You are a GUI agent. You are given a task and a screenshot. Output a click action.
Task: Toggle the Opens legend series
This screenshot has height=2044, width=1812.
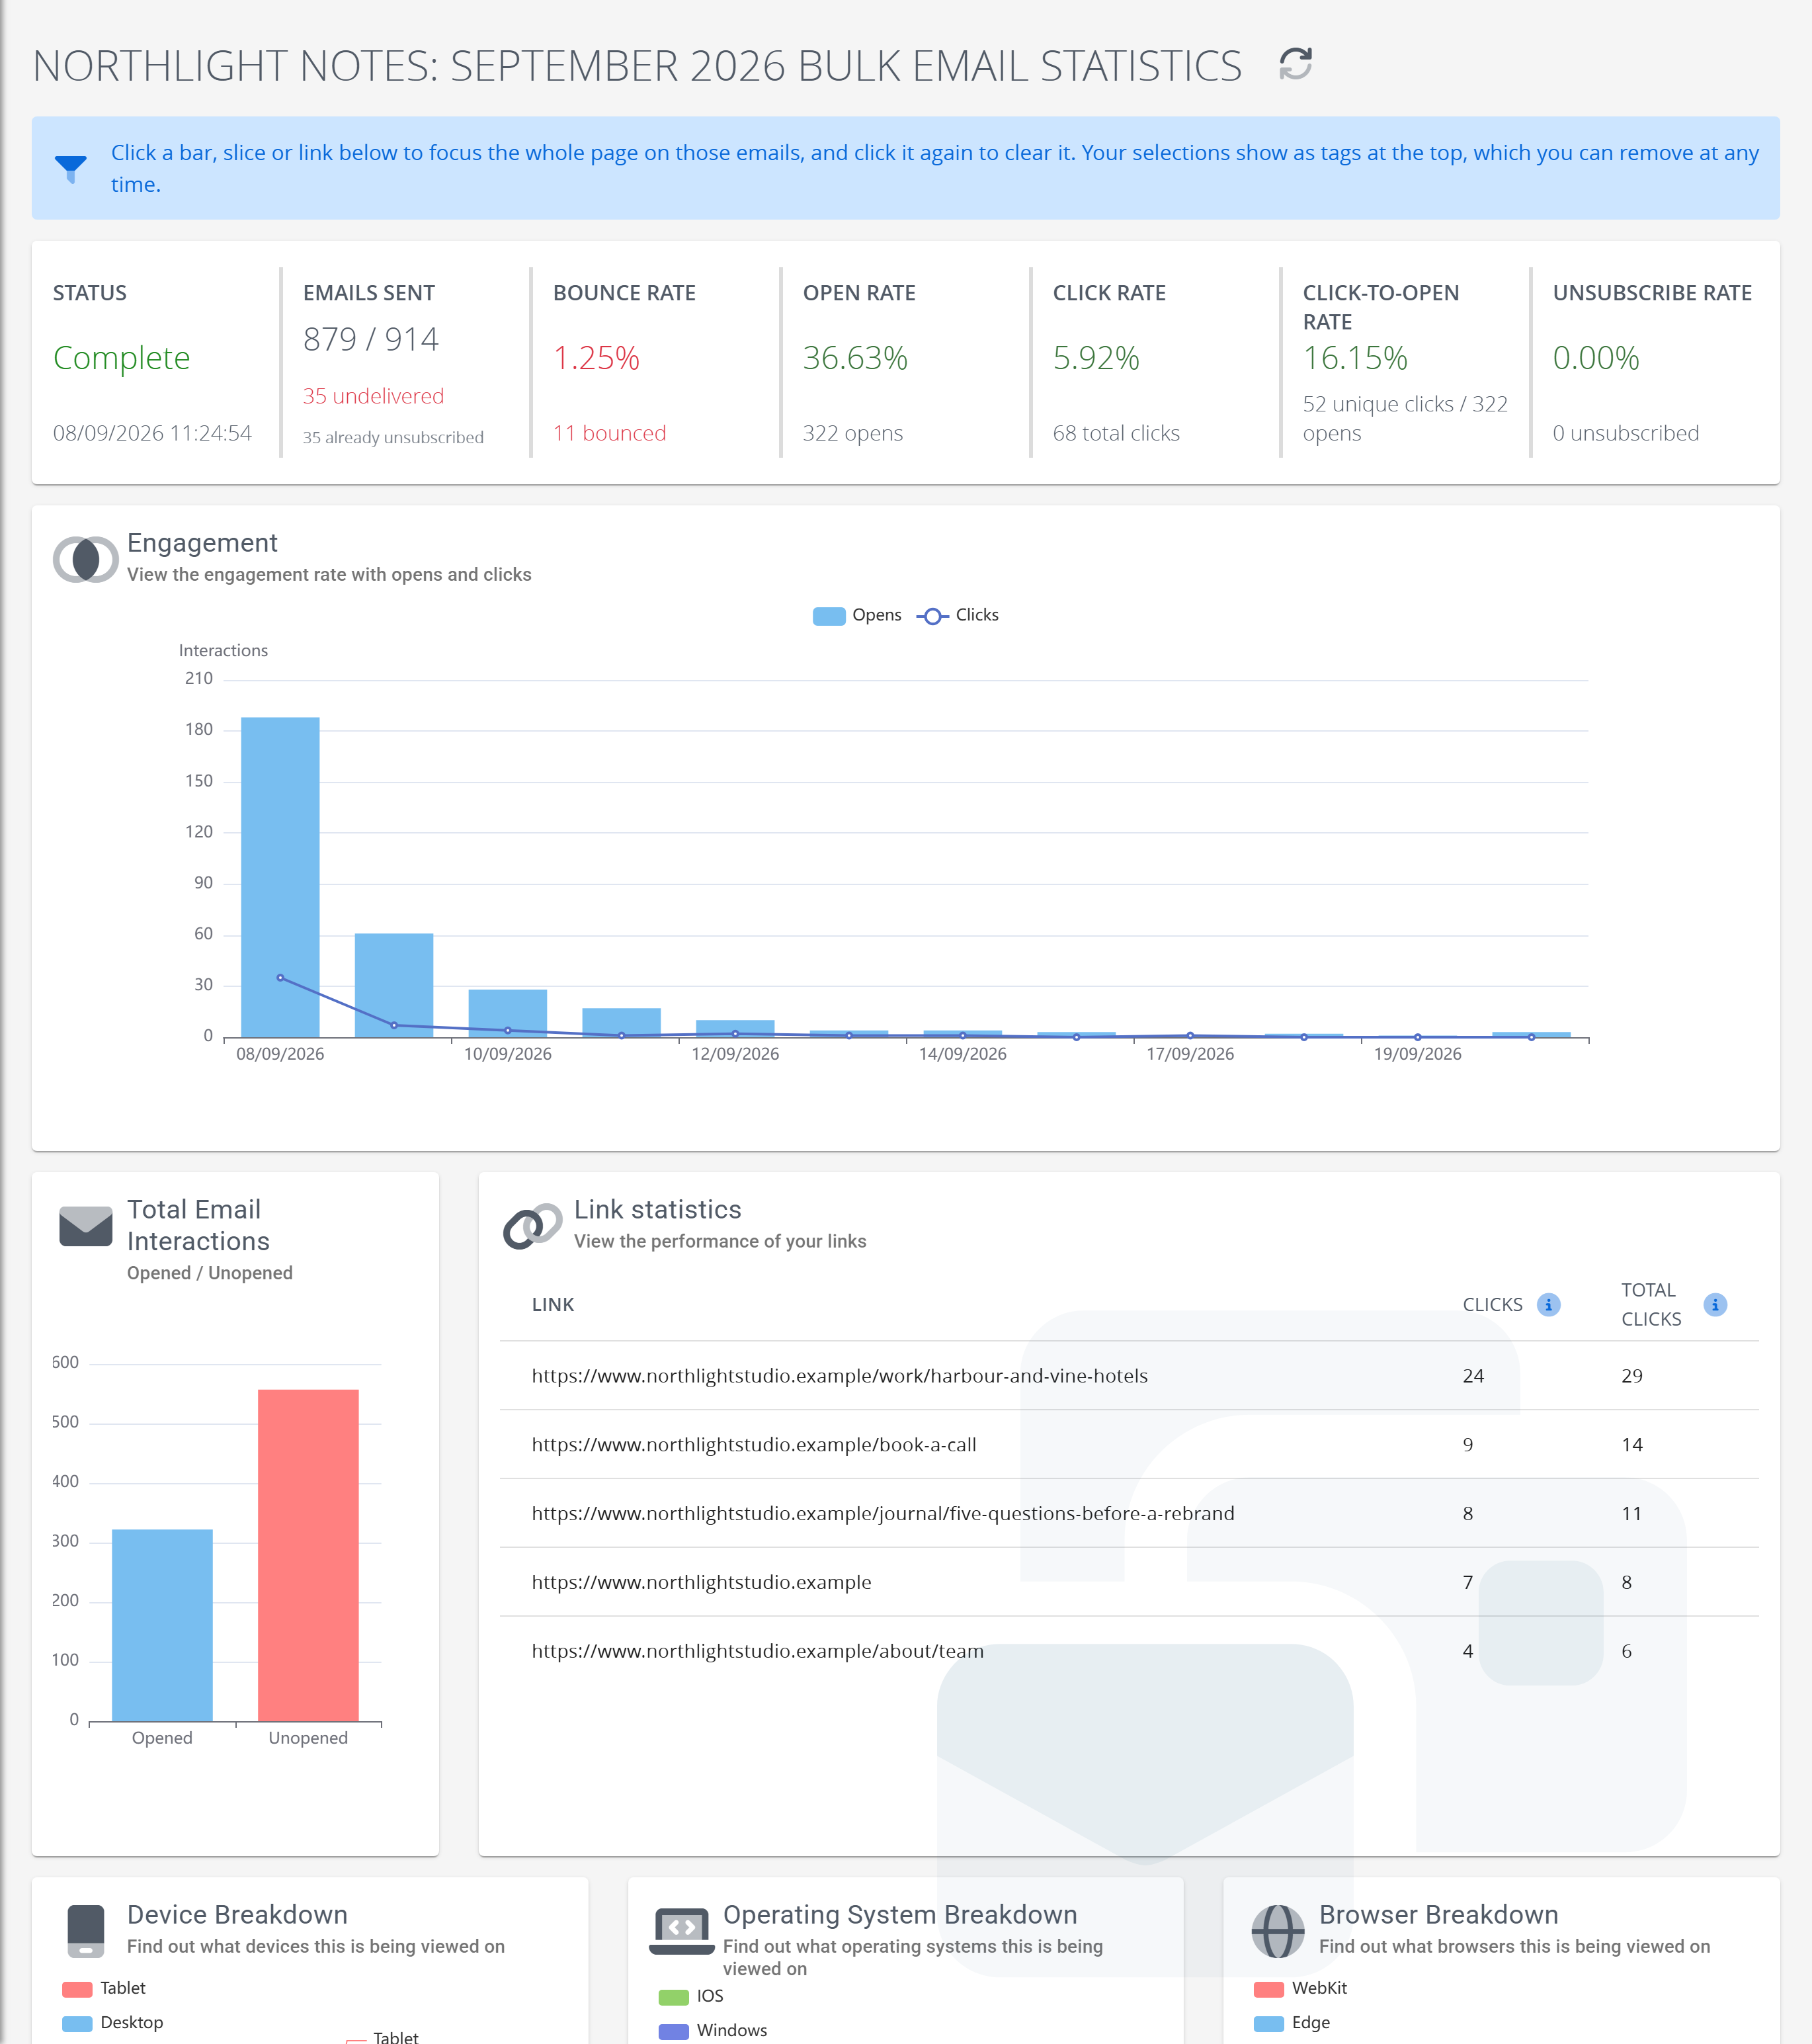point(857,615)
